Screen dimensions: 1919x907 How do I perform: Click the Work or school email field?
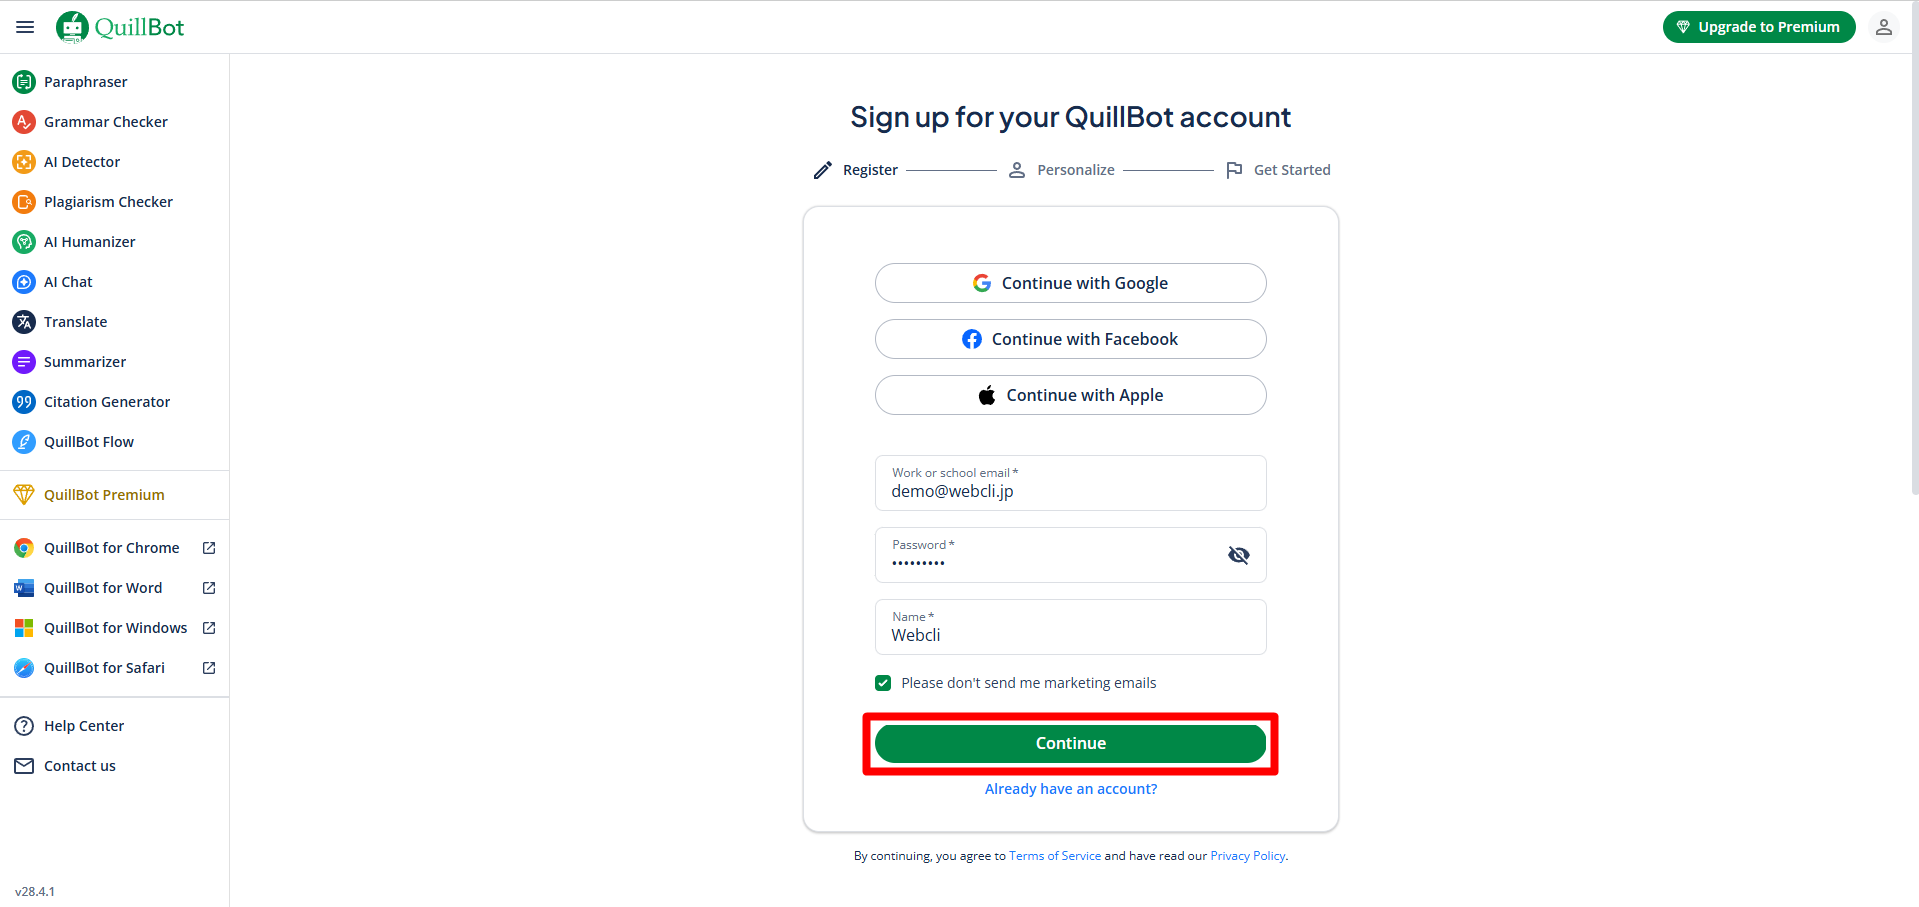pyautogui.click(x=1070, y=483)
